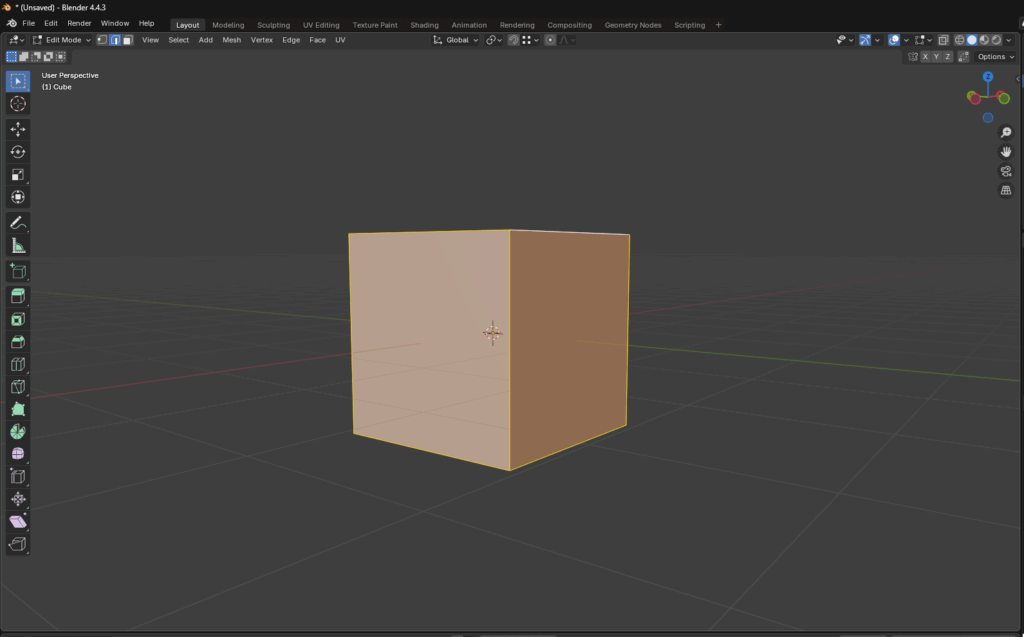Viewport: 1024px width, 637px height.
Task: Switch to the Shading workspace tab
Action: tap(424, 25)
